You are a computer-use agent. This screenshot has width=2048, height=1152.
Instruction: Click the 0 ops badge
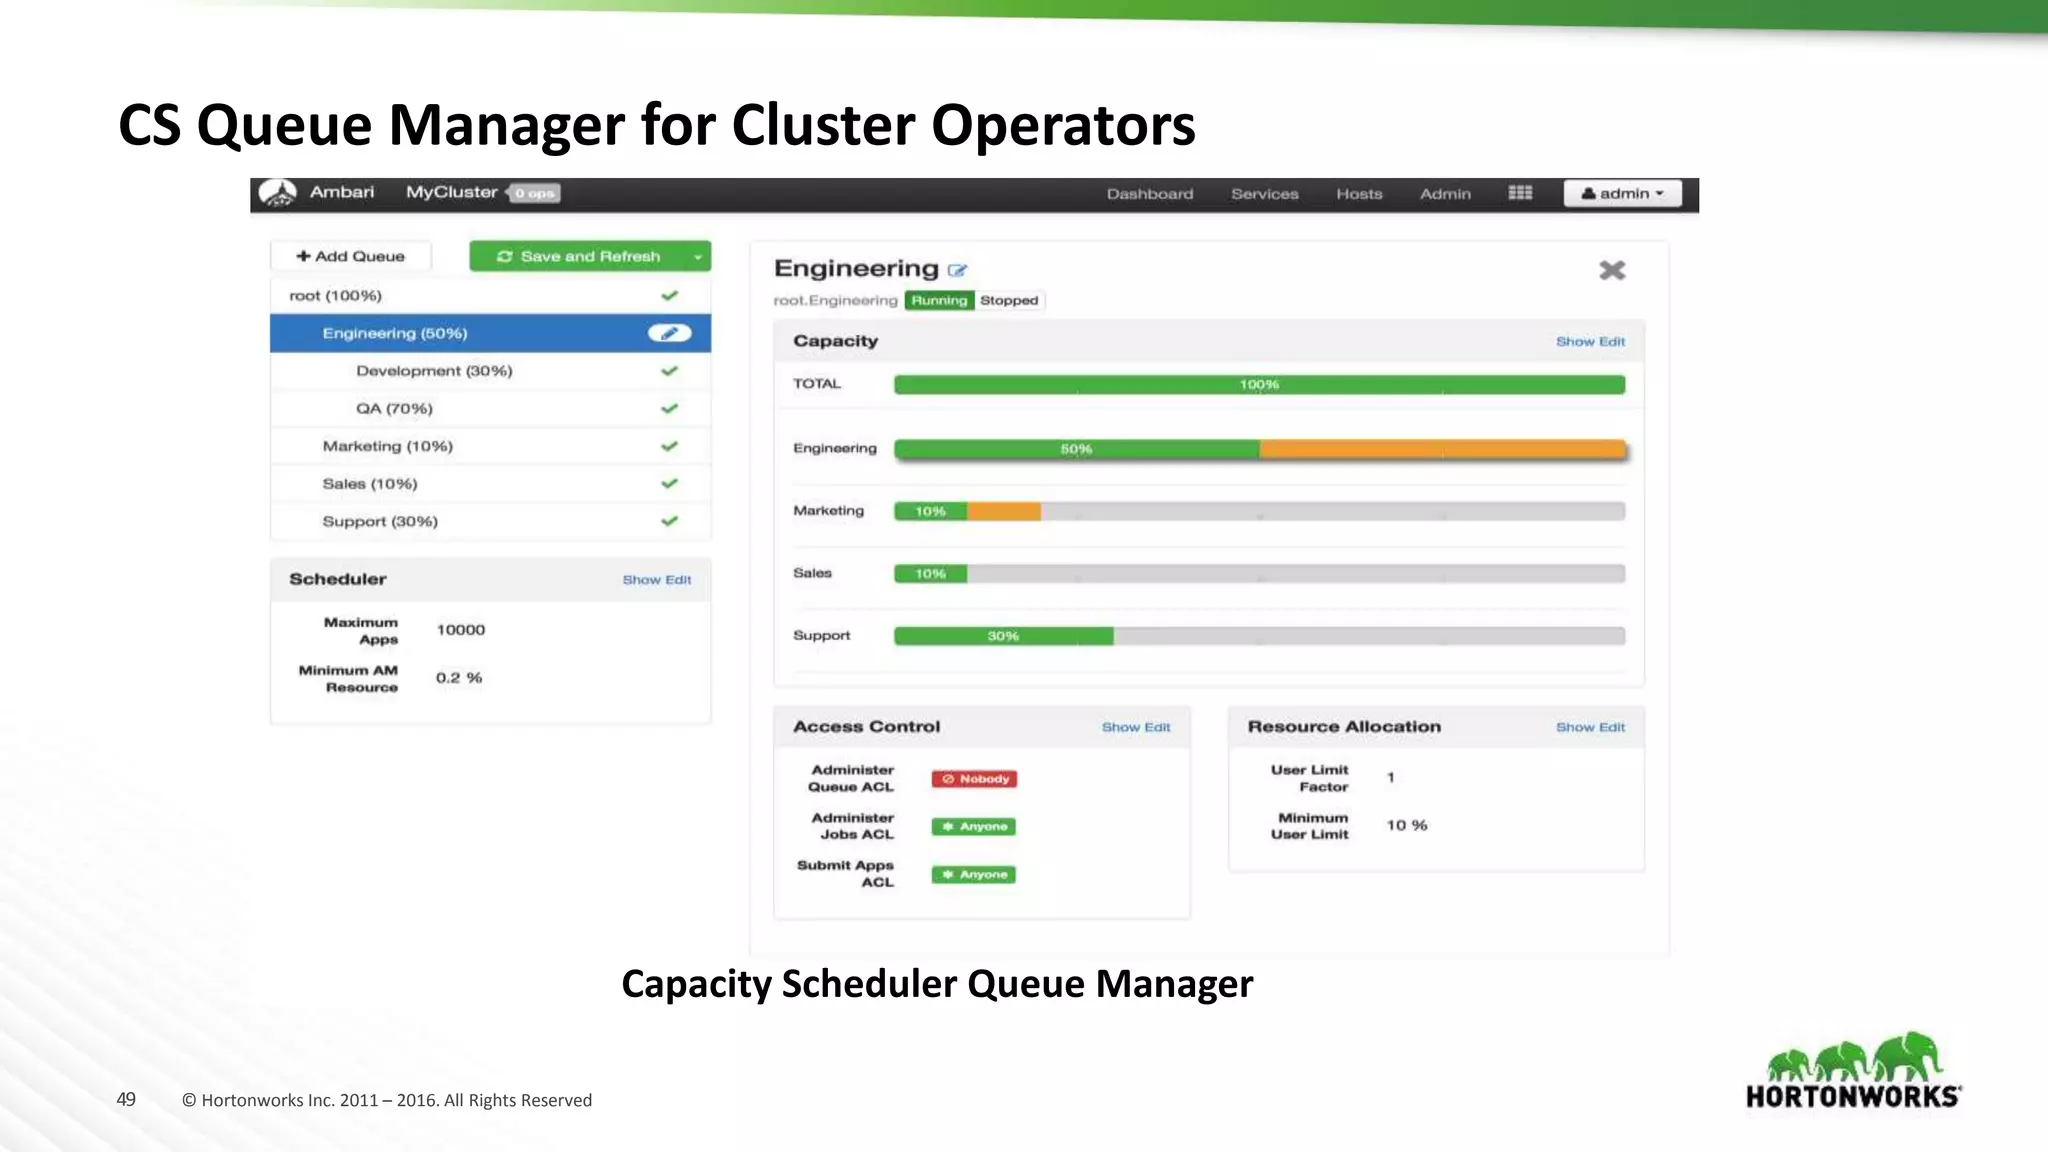[x=535, y=193]
